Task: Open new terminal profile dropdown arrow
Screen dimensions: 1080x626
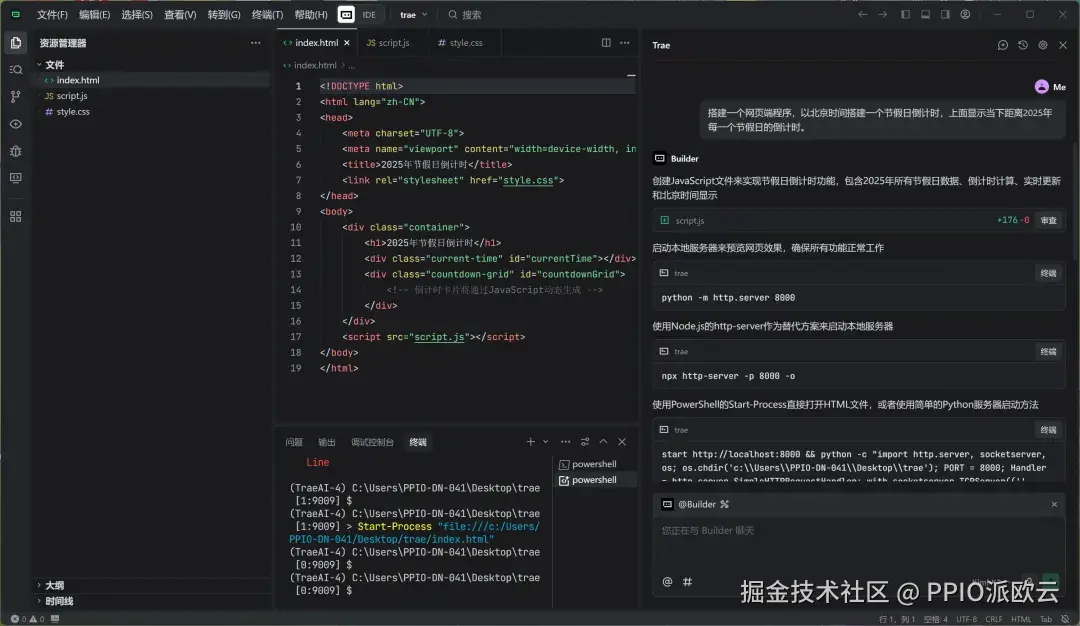Action: [546, 442]
